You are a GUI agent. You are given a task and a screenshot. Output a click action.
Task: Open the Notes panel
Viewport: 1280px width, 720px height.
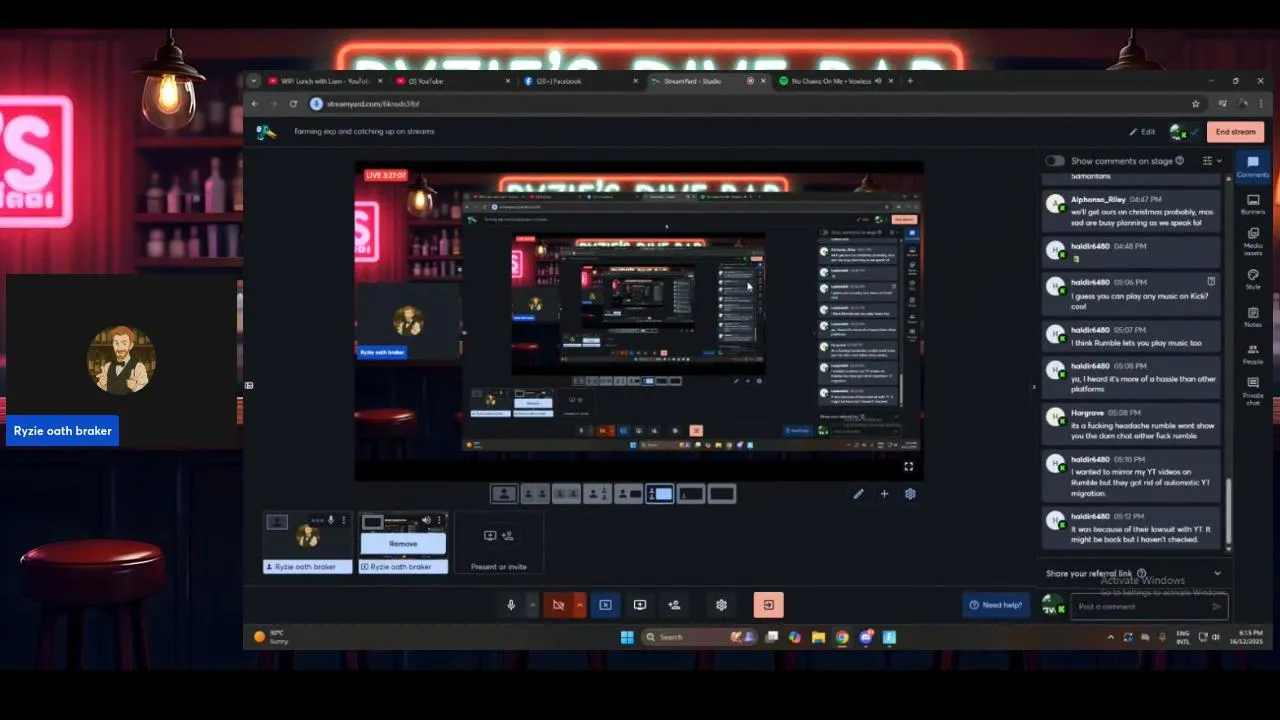click(x=1253, y=318)
